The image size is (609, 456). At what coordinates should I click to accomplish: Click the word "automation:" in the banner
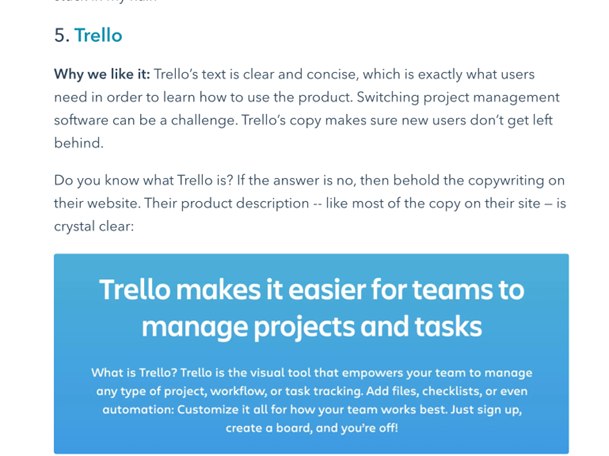tap(132, 409)
